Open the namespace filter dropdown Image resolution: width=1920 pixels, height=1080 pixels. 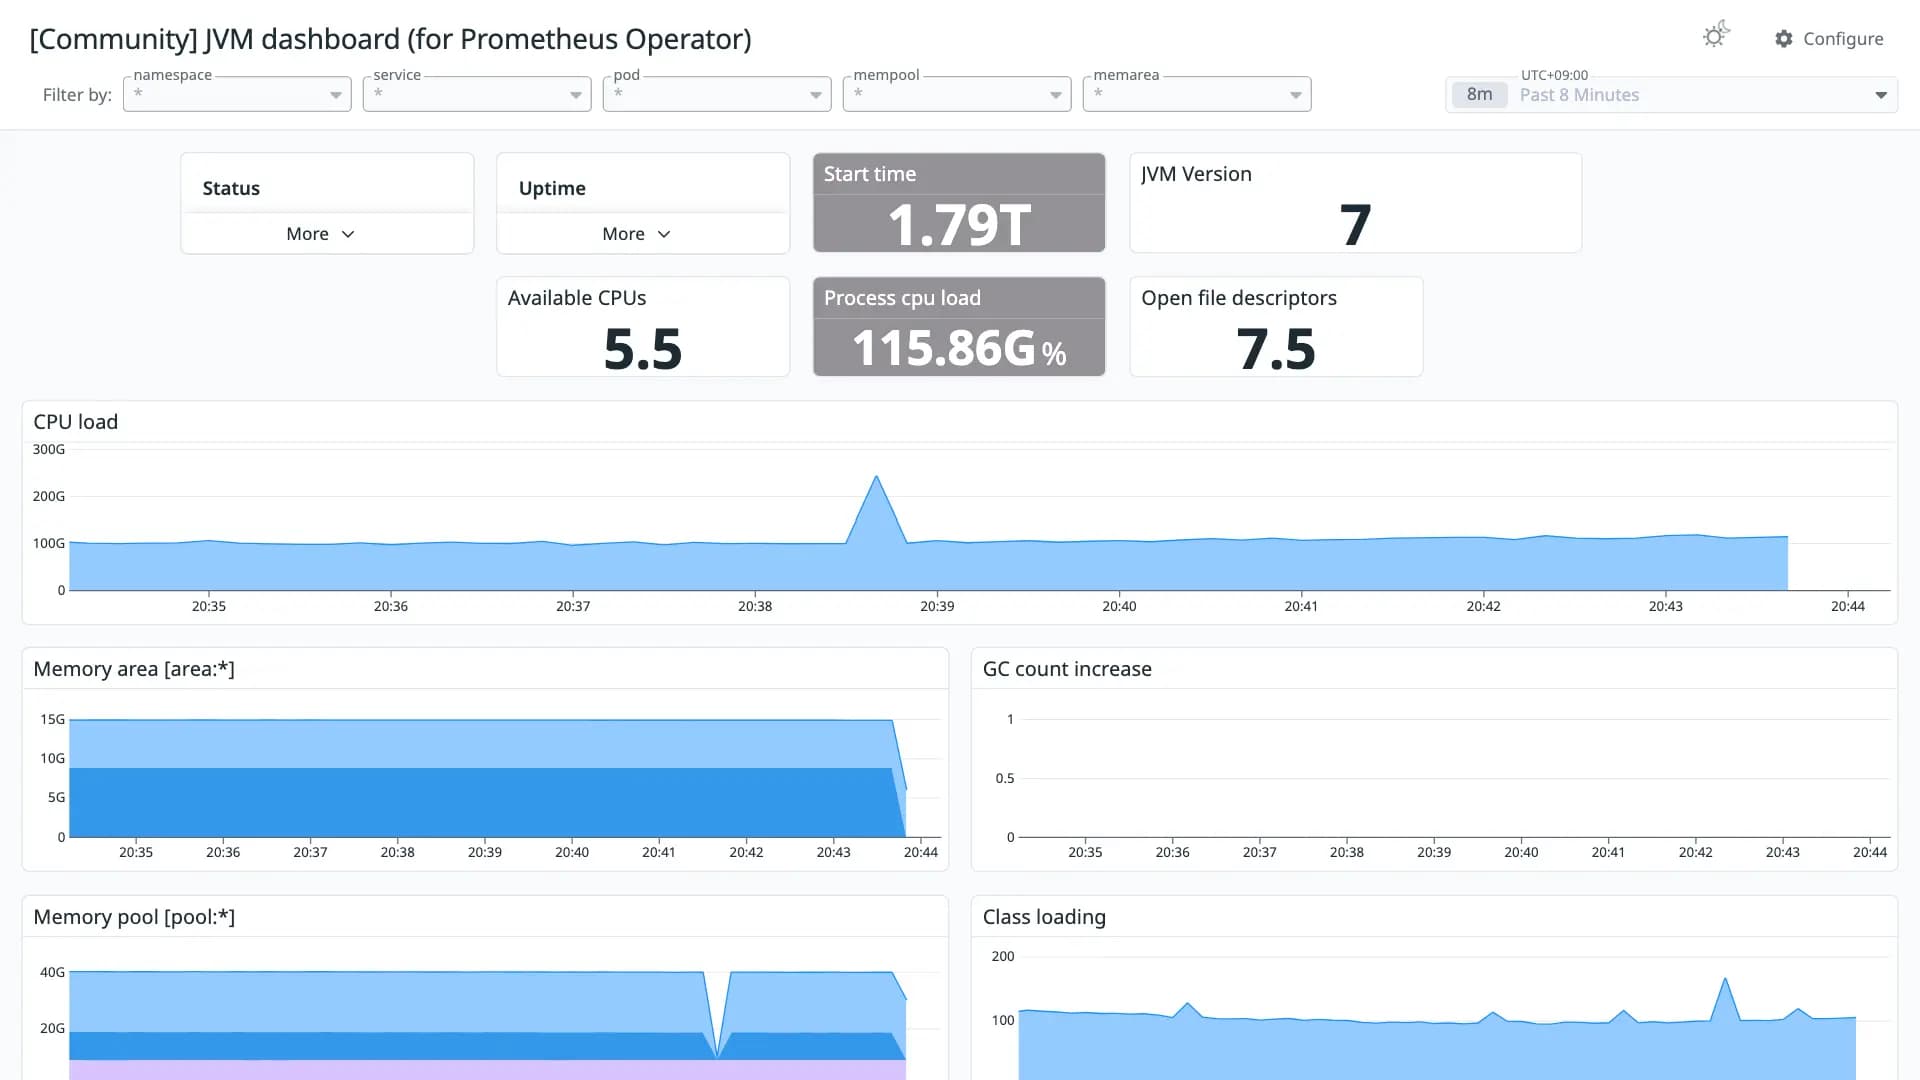pos(237,94)
